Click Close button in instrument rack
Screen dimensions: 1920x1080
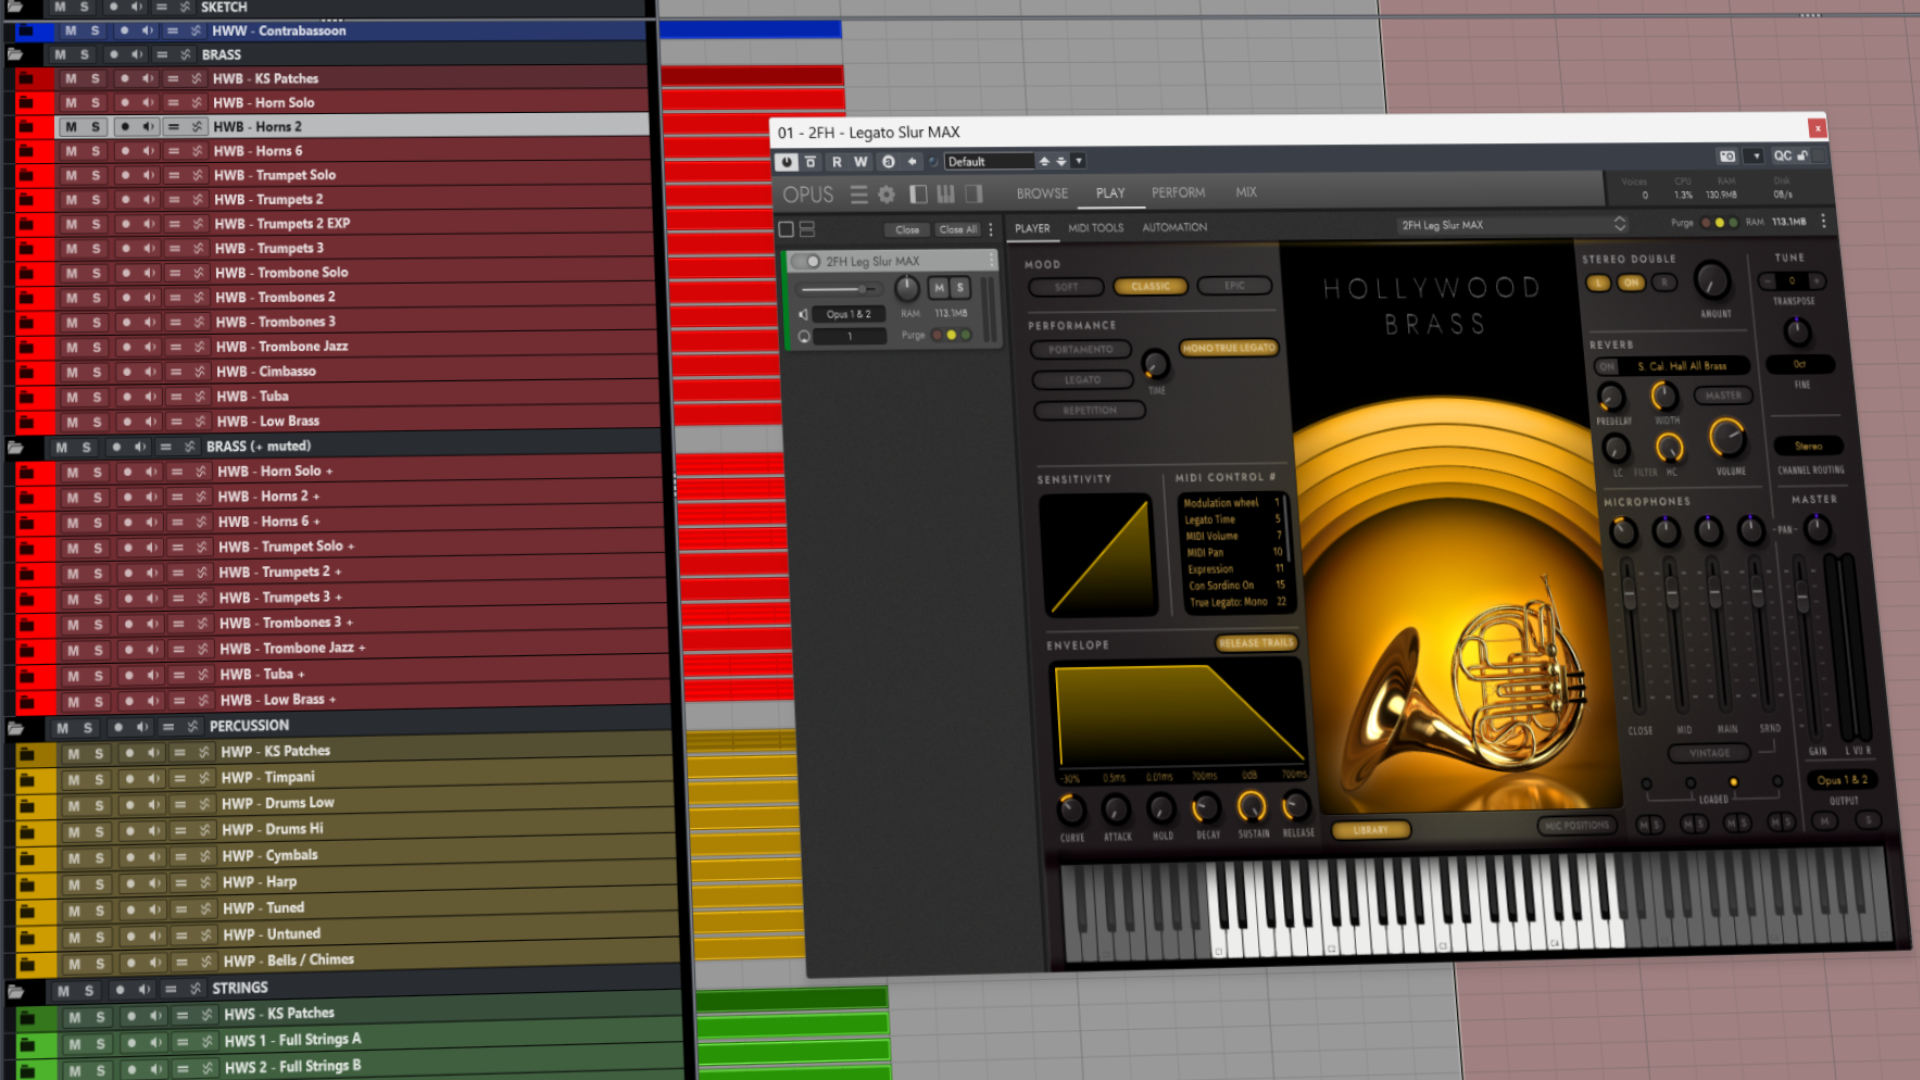coord(907,230)
